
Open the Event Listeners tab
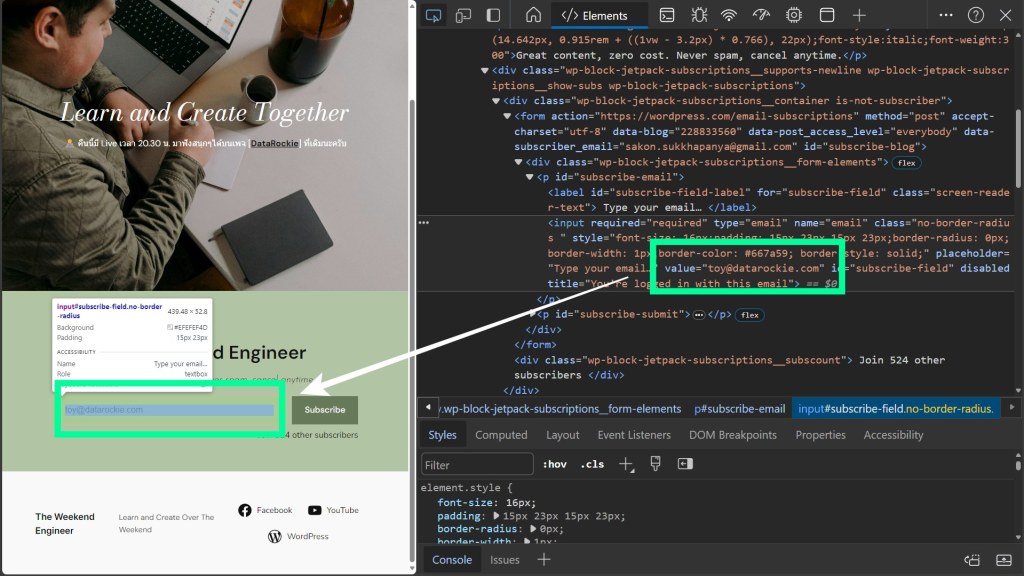(634, 435)
